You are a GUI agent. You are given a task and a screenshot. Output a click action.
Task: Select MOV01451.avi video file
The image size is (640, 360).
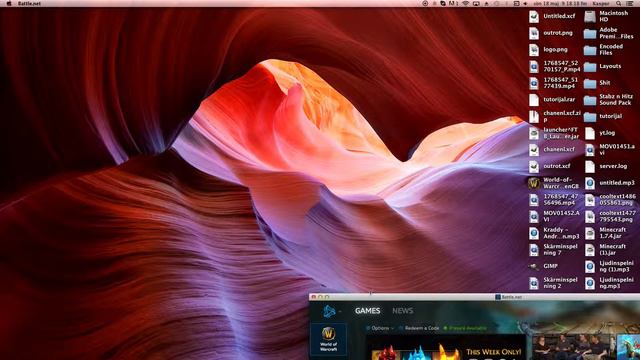pos(610,149)
